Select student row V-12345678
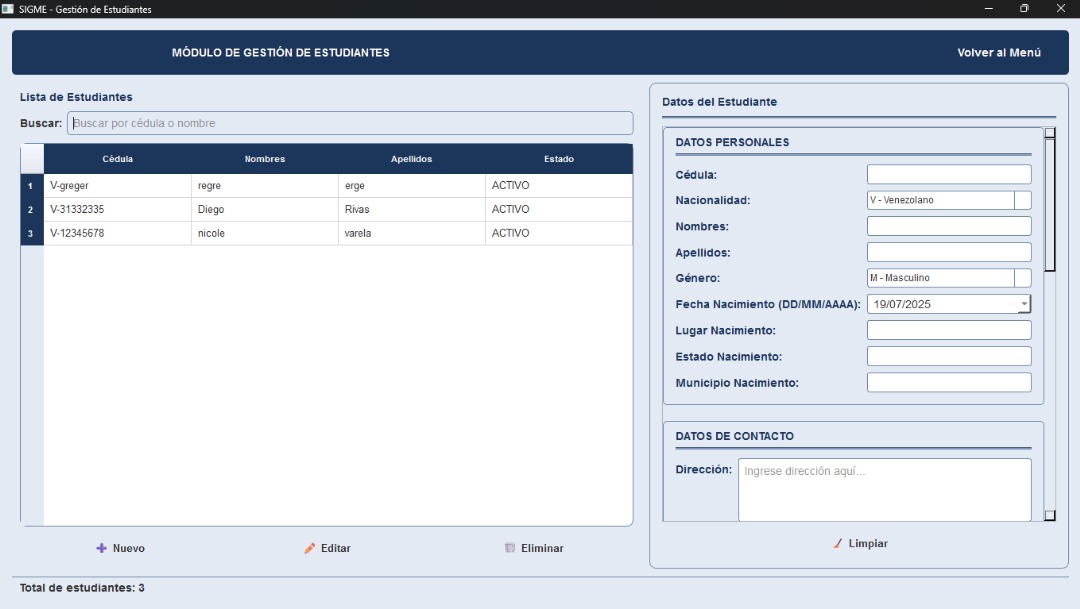The height and width of the screenshot is (609, 1080). click(x=118, y=233)
